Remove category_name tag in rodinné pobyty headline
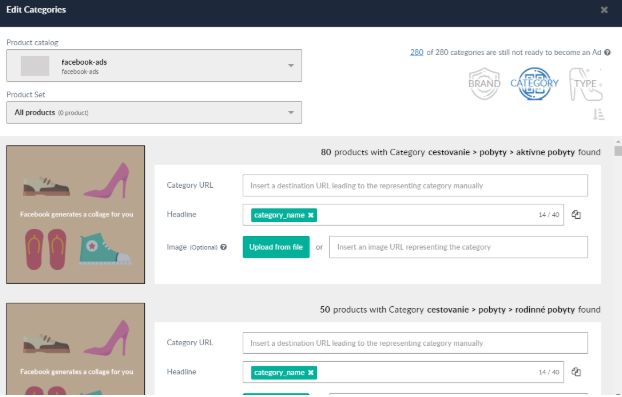The height and width of the screenshot is (397, 622). tap(311, 372)
